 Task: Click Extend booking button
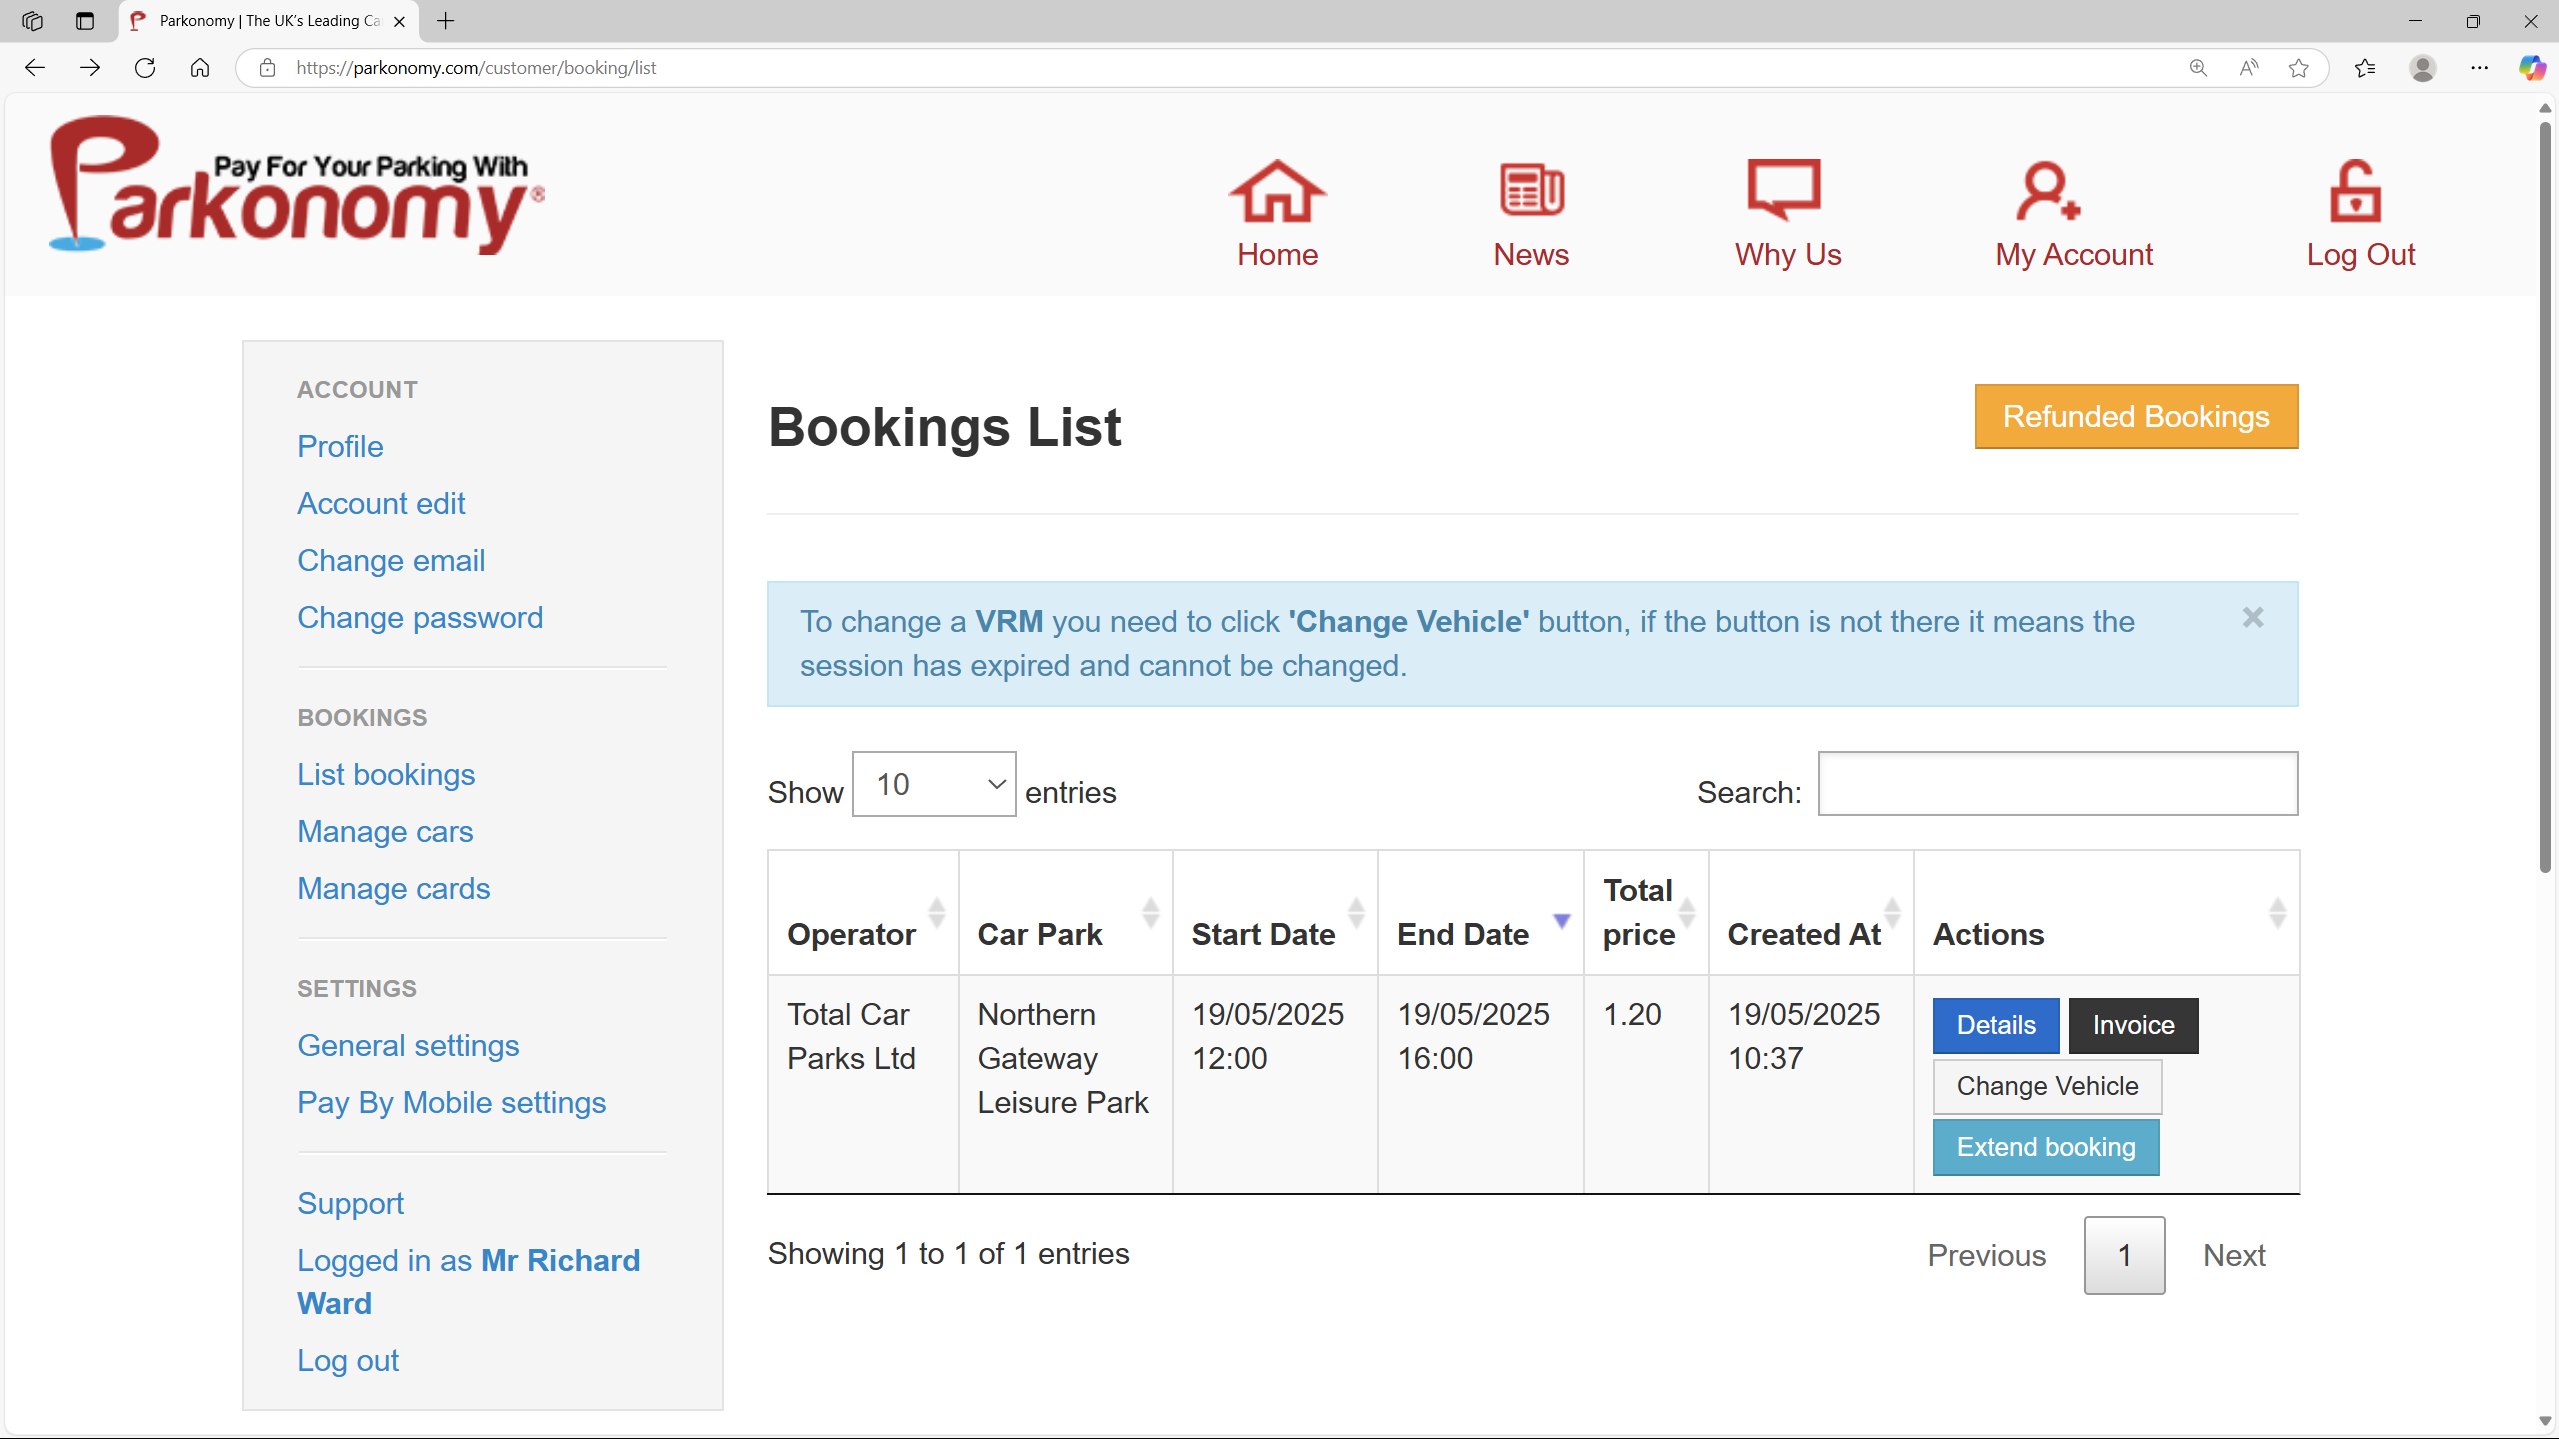pyautogui.click(x=2046, y=1147)
